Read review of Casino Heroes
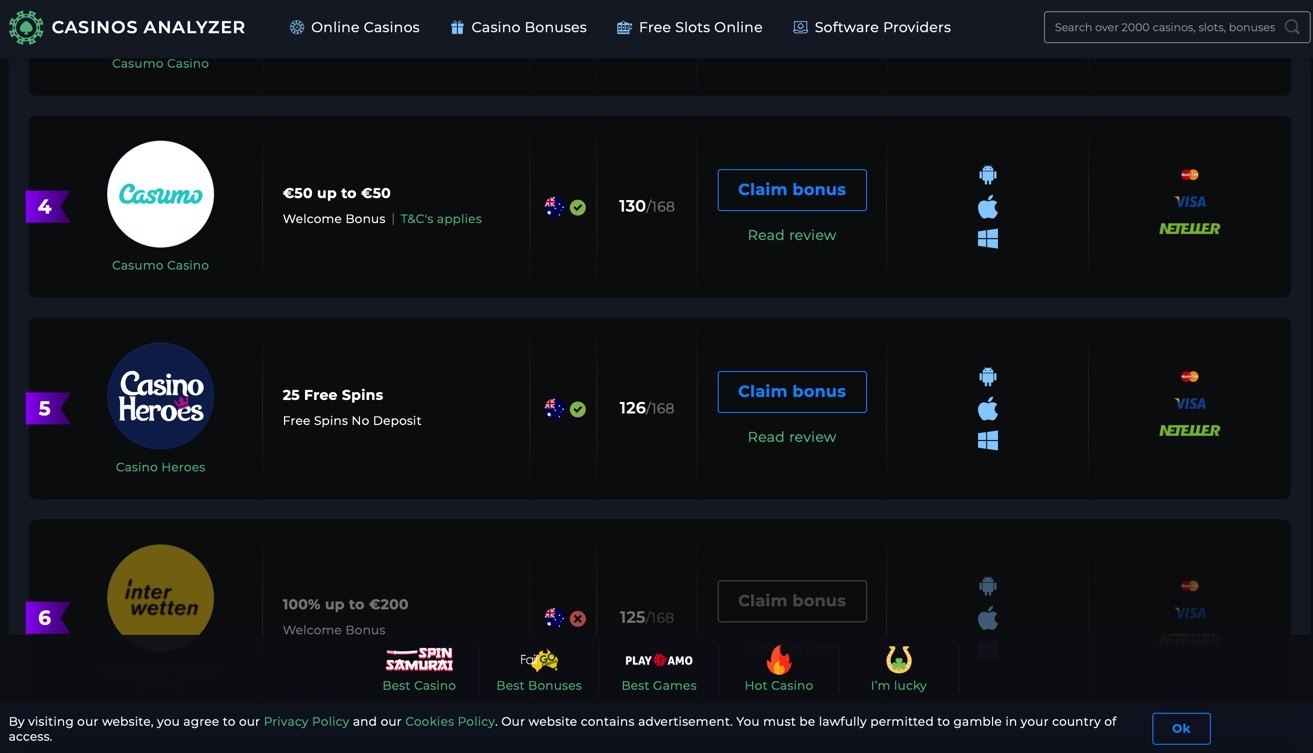This screenshot has height=753, width=1313. [792, 437]
